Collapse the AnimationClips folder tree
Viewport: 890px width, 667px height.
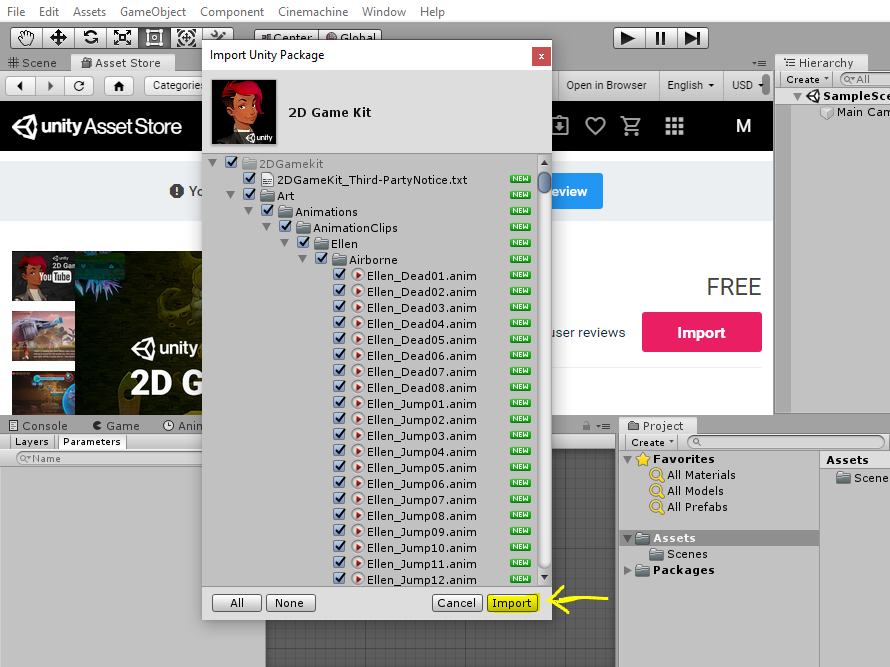point(267,227)
